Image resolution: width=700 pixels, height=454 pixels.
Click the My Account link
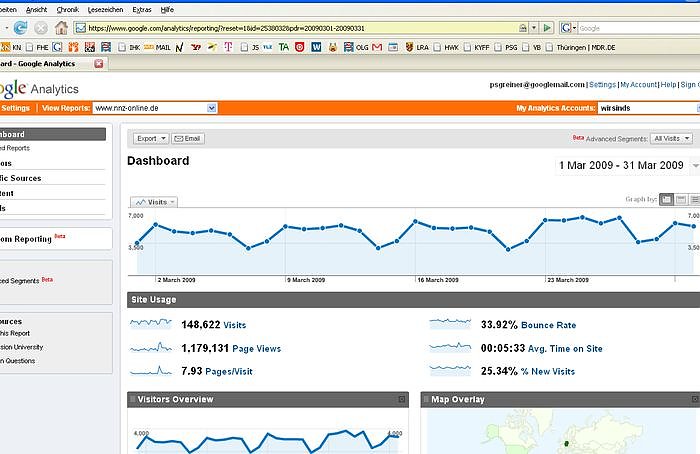click(638, 85)
